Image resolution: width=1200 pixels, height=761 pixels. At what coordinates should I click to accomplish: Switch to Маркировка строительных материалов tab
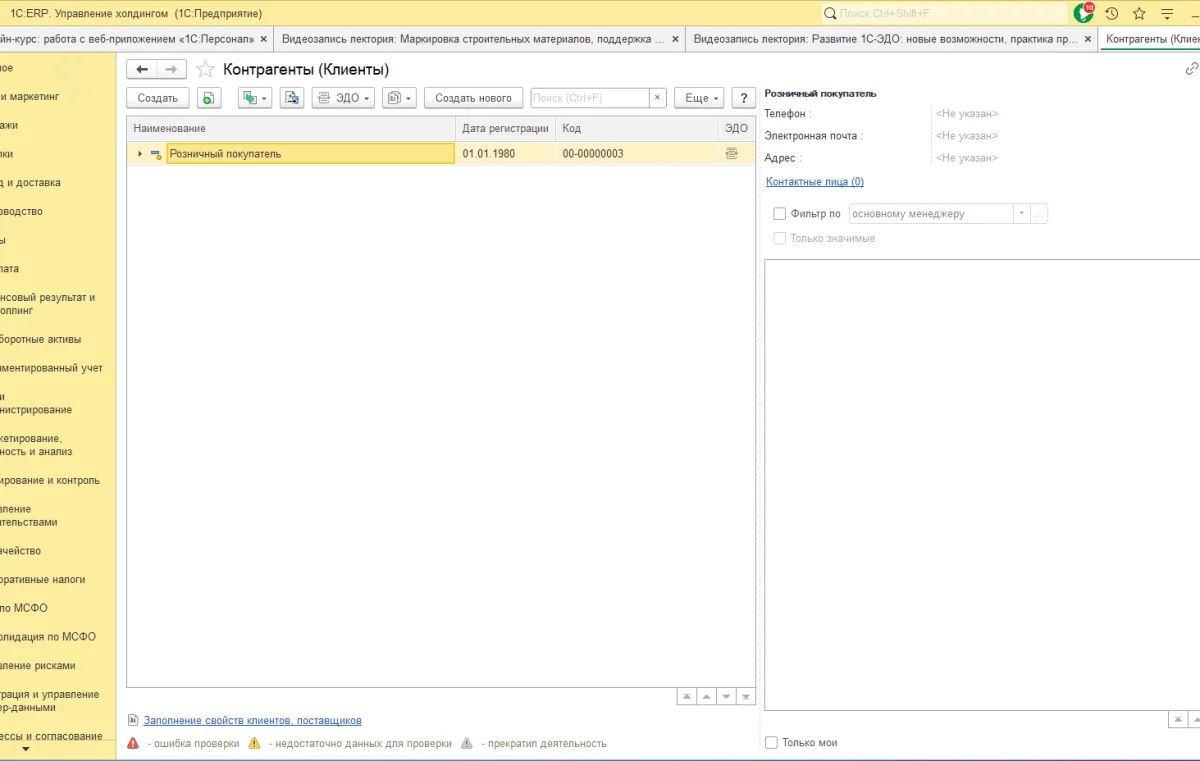coord(473,39)
